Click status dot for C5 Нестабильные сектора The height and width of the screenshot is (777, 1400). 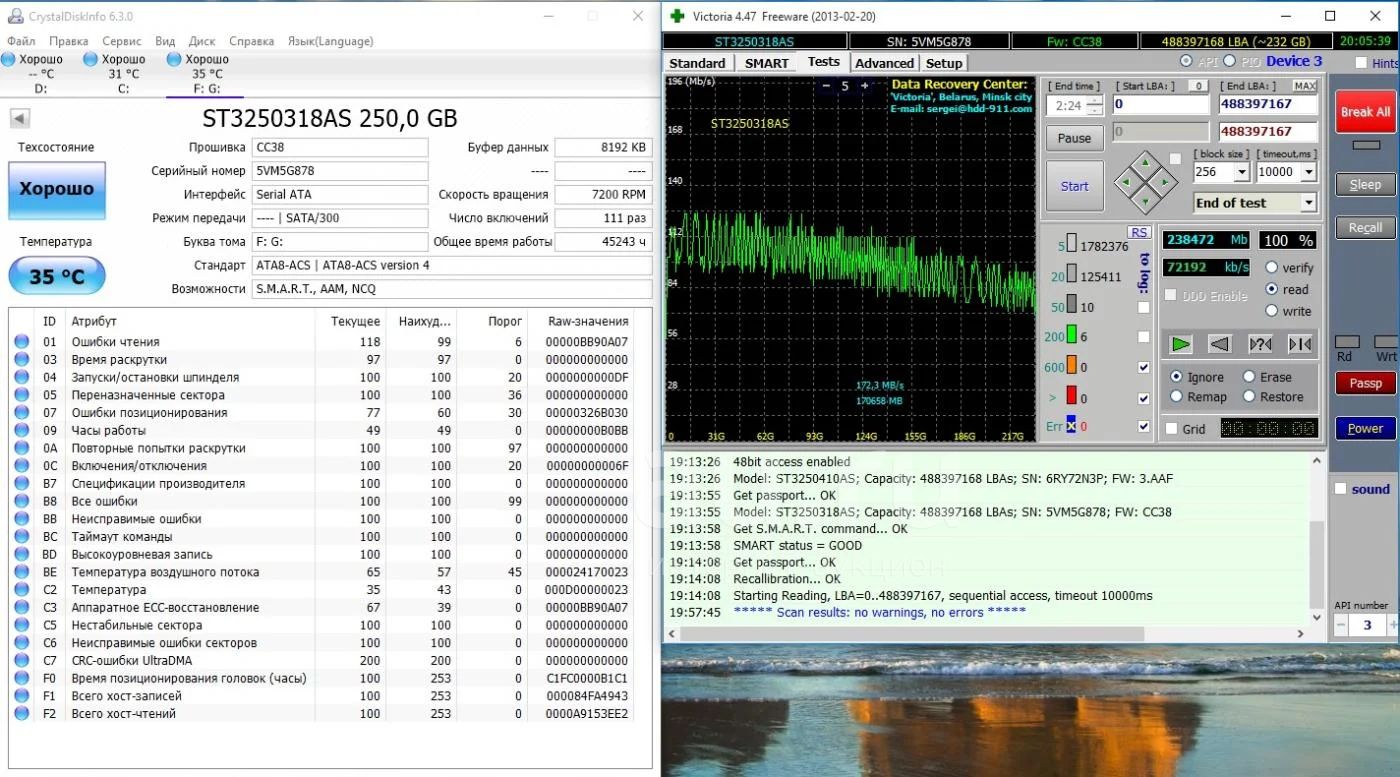21,625
